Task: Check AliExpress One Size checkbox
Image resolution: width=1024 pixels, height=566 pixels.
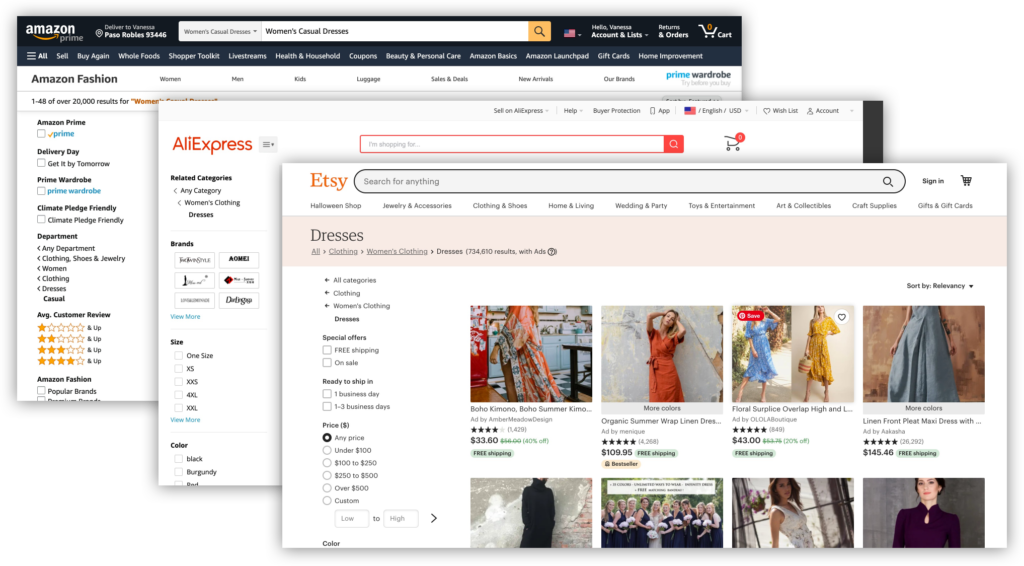Action: [x=178, y=356]
